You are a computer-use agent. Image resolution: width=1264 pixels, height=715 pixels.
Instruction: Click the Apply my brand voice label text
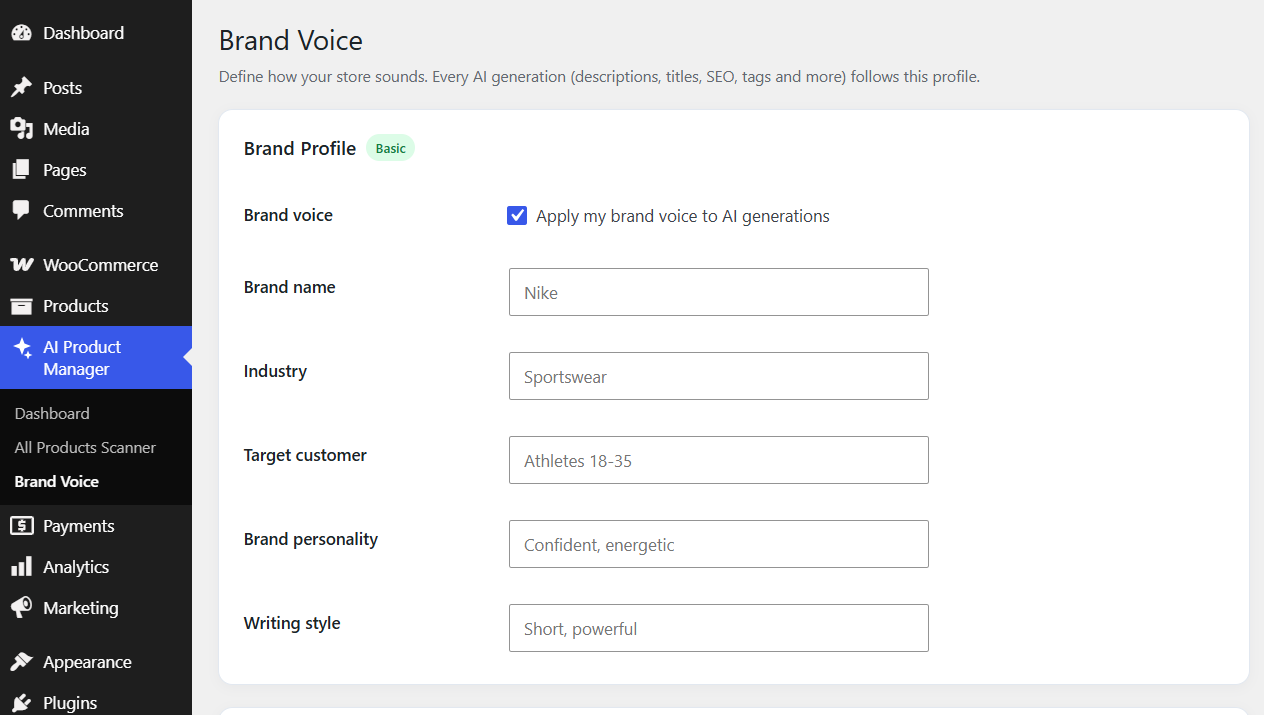point(683,216)
